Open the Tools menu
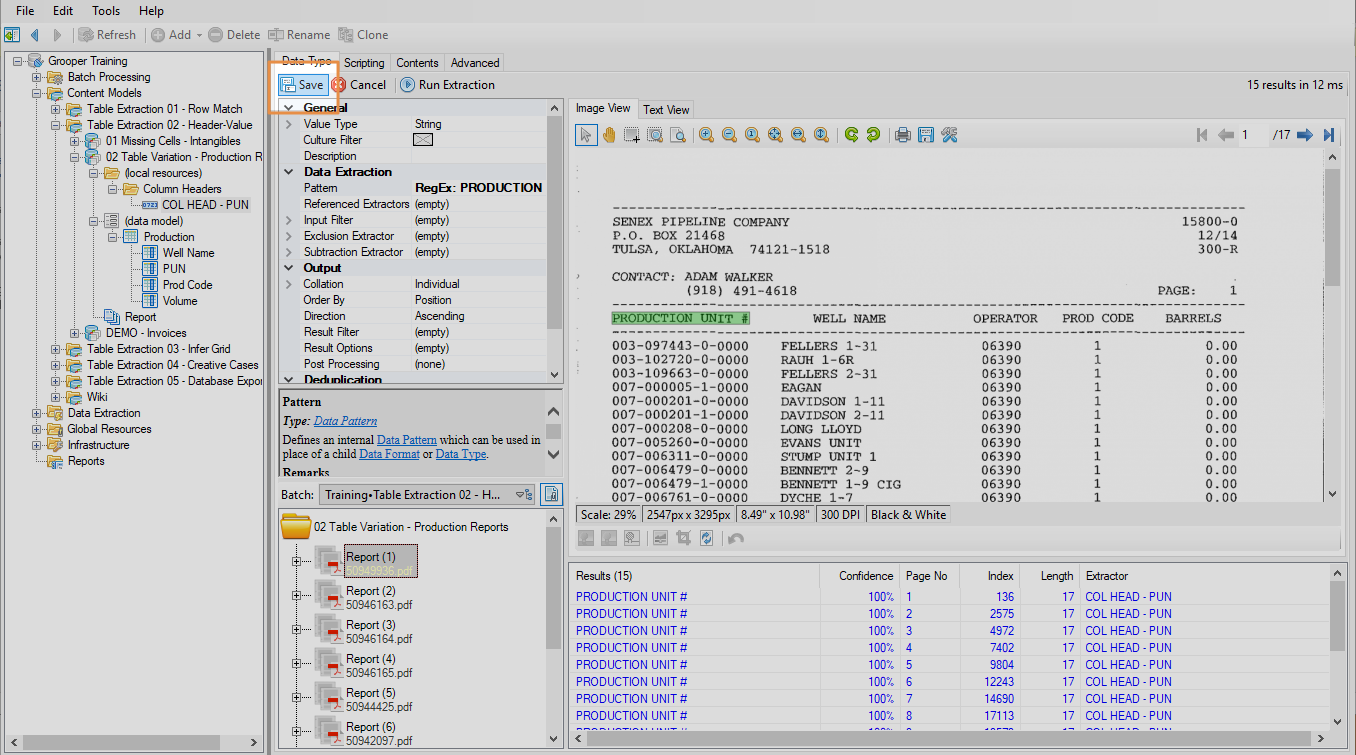Viewport: 1356px width, 755px height. pyautogui.click(x=106, y=11)
